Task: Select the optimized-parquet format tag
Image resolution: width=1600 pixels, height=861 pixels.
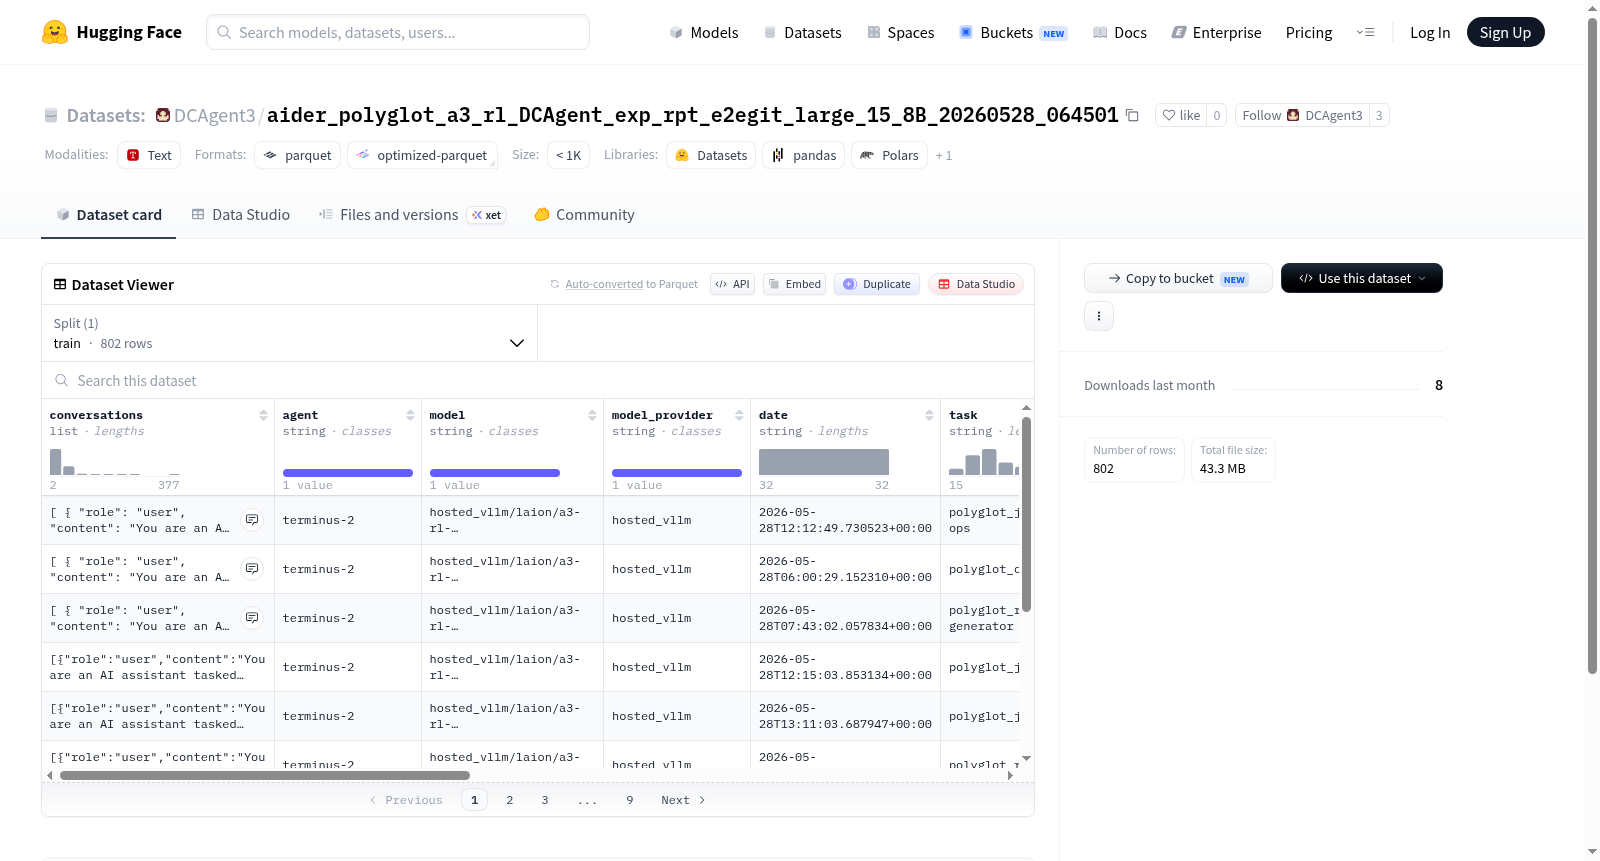Action: tap(422, 155)
